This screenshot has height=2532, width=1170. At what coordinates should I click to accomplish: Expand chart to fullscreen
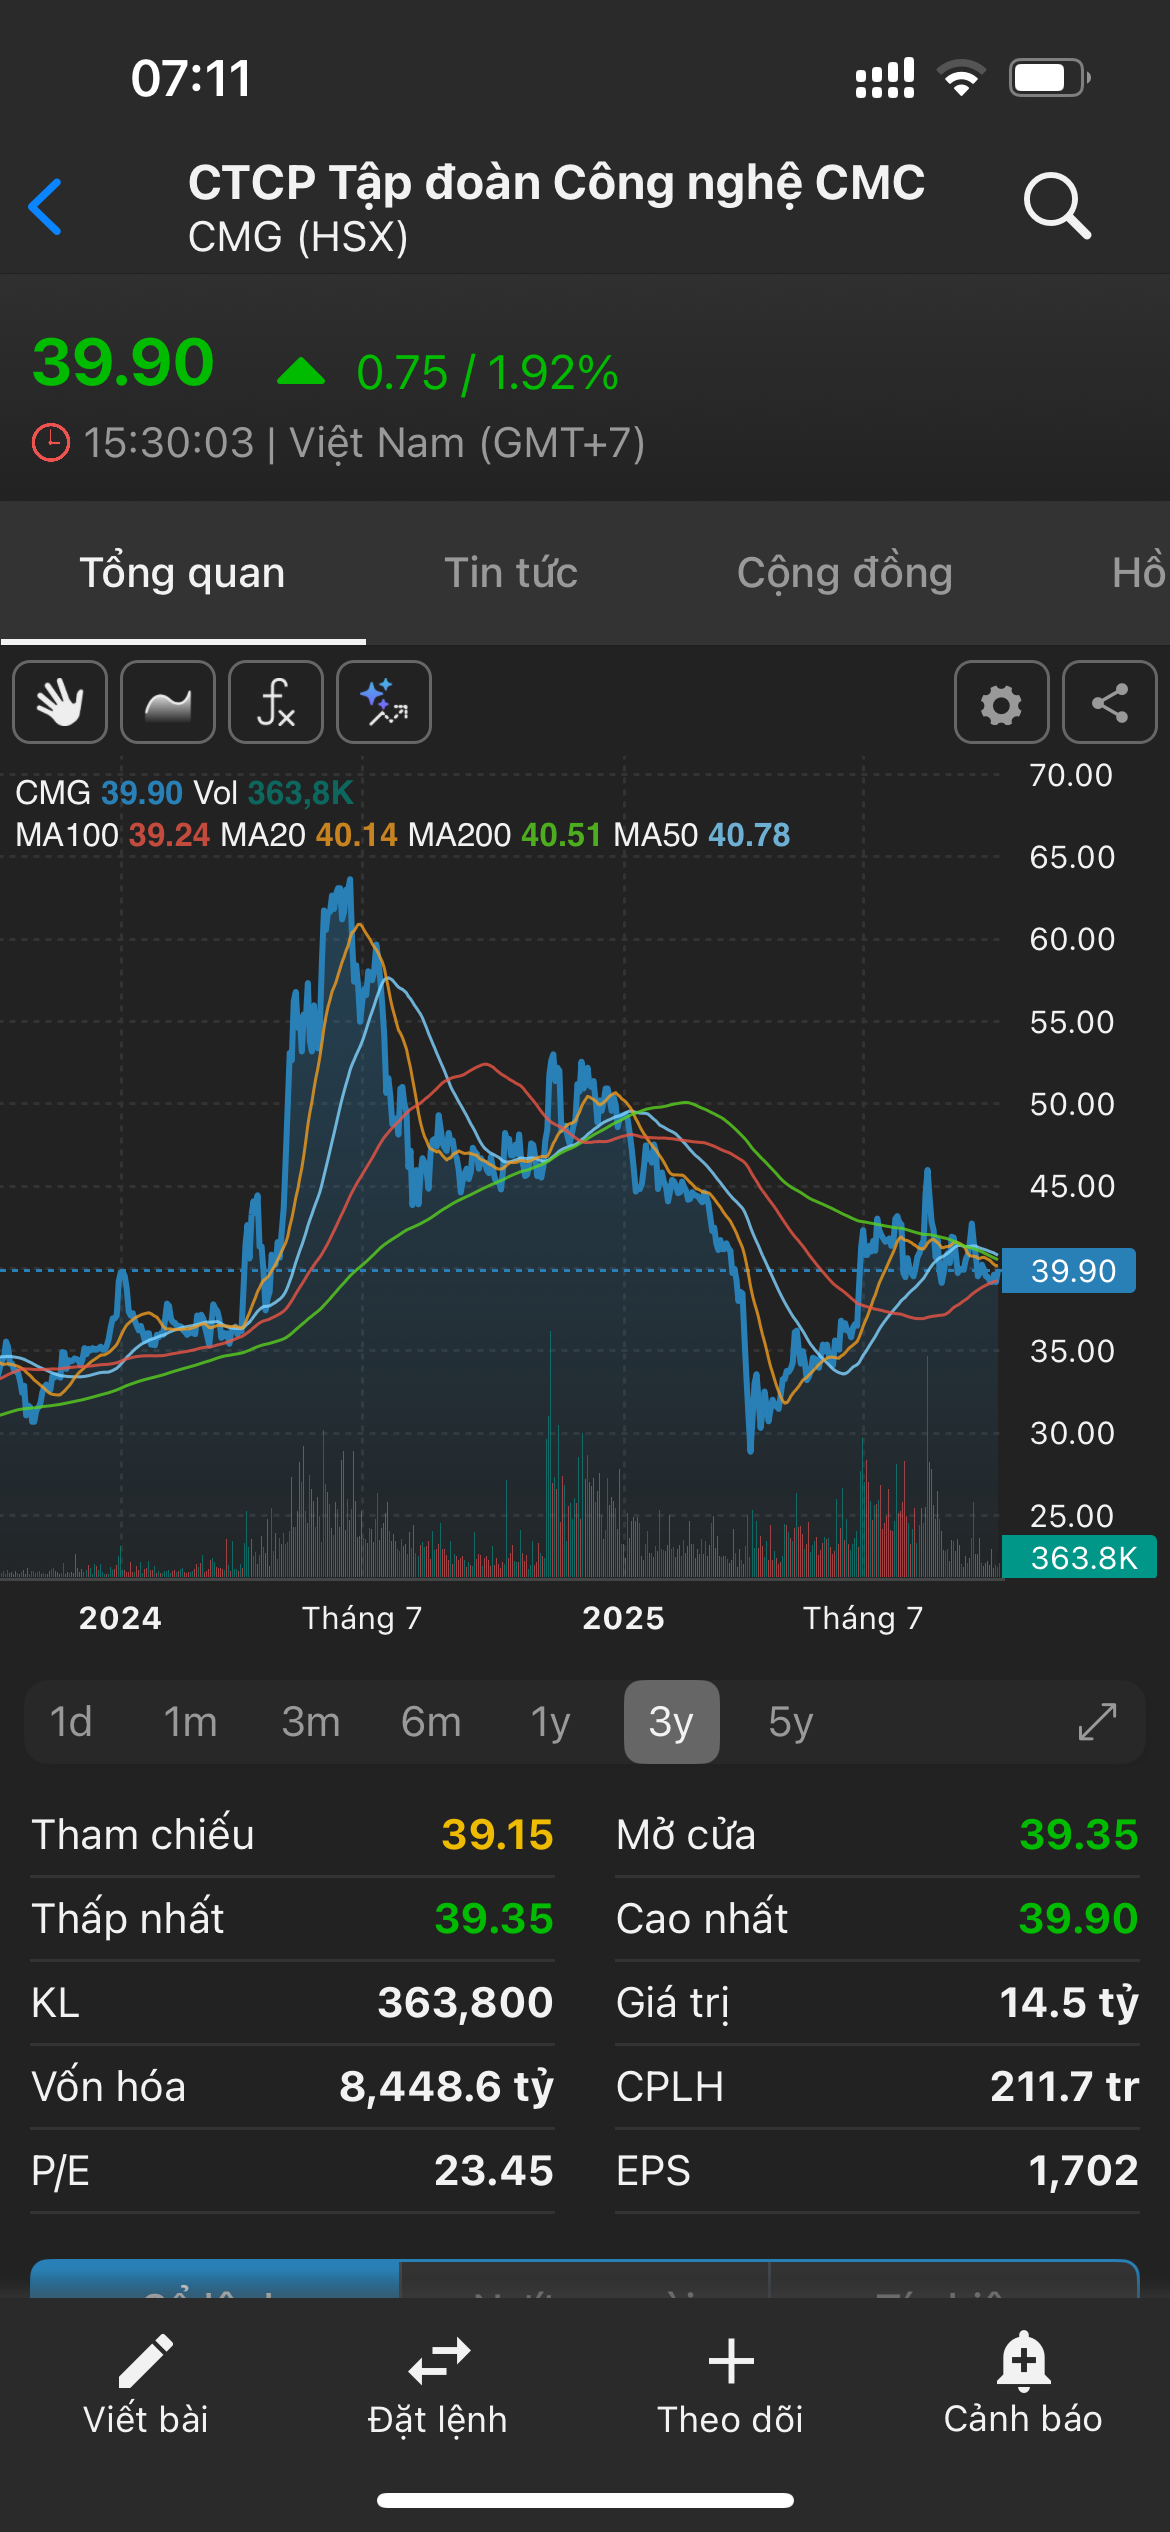tap(1097, 1721)
